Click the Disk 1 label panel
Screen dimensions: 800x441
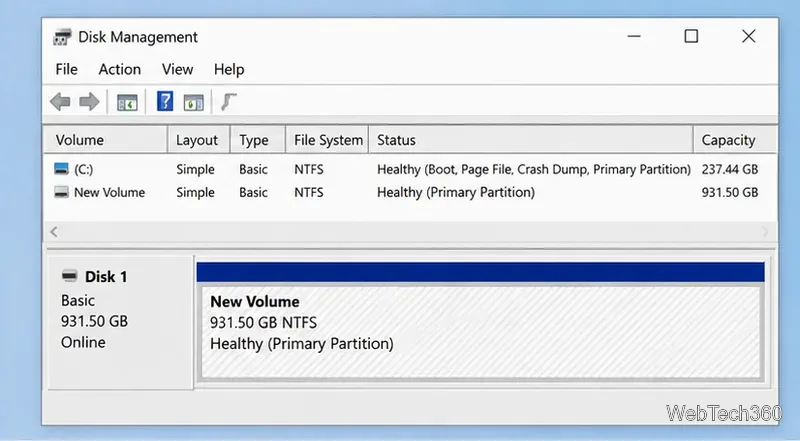pos(120,323)
